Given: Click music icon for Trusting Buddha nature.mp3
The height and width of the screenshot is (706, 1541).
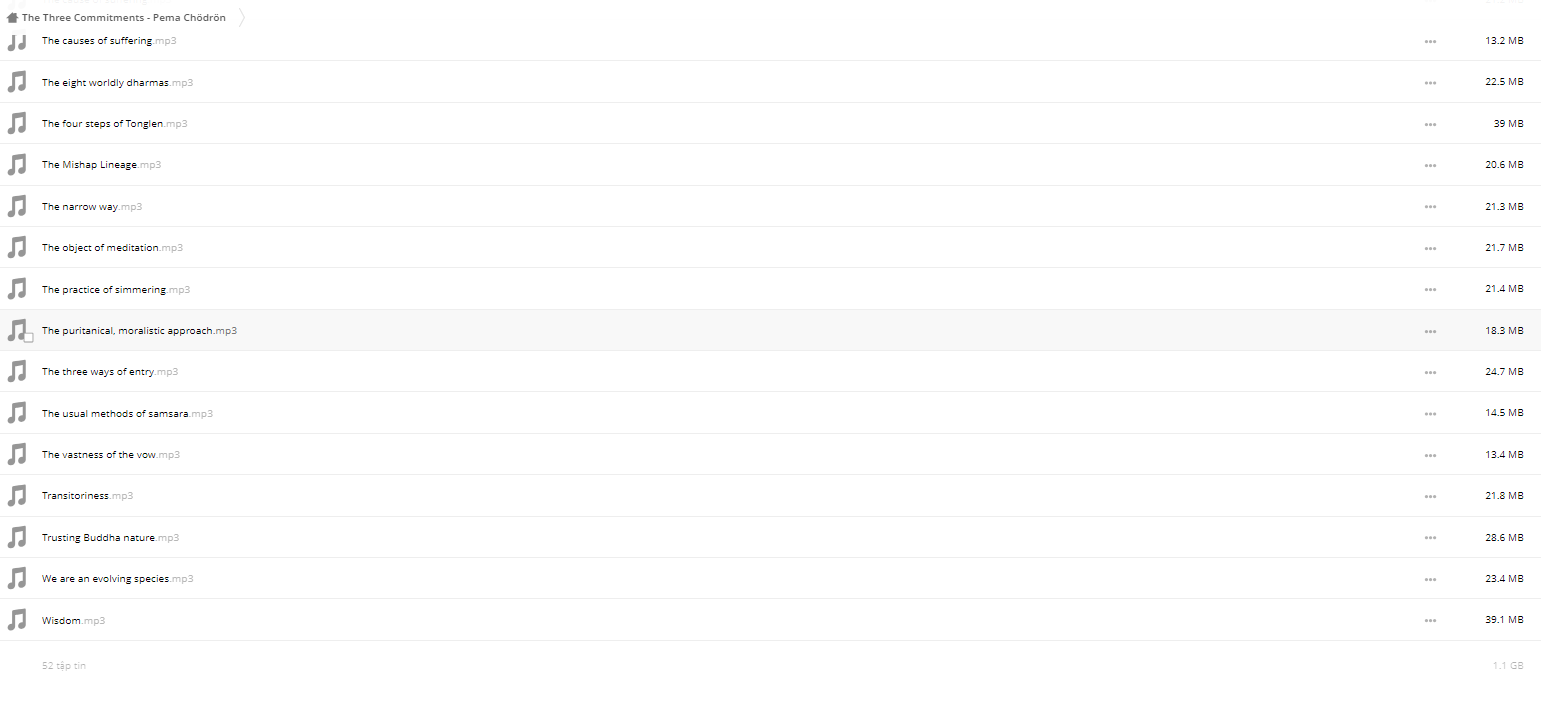Looking at the screenshot, I should [17, 537].
